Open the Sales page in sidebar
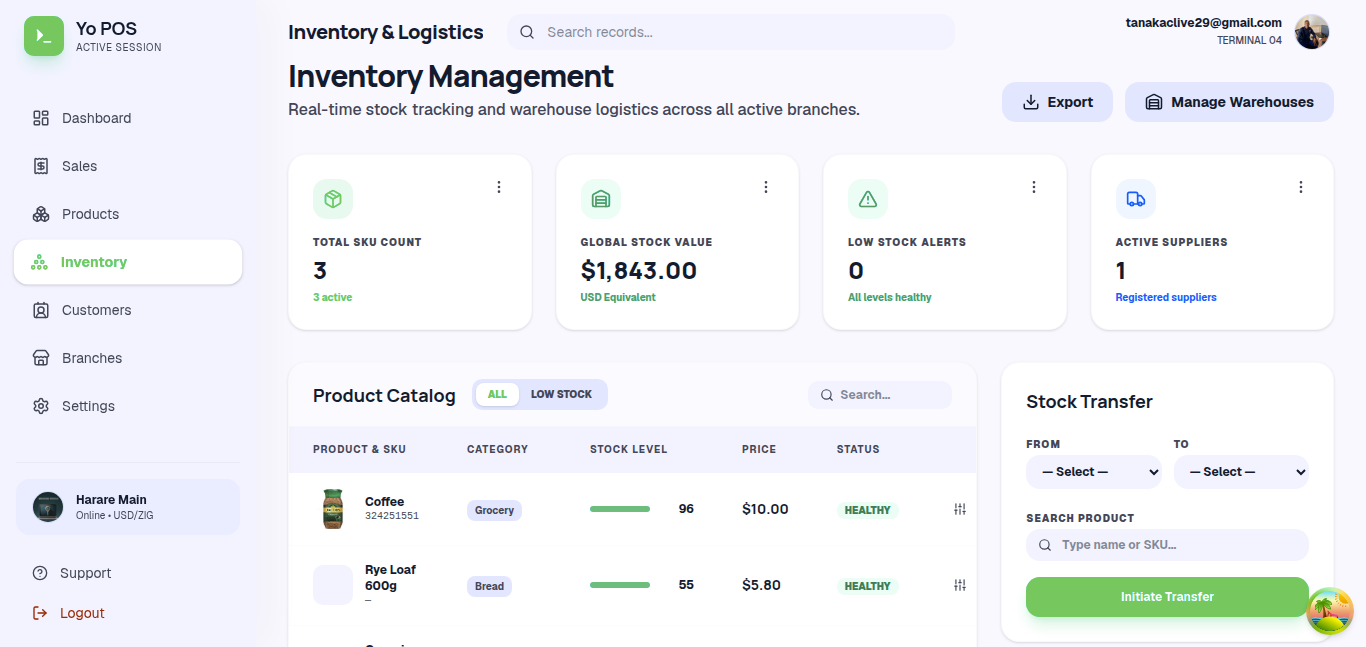Viewport: 1366px width, 647px height. pyautogui.click(x=128, y=166)
